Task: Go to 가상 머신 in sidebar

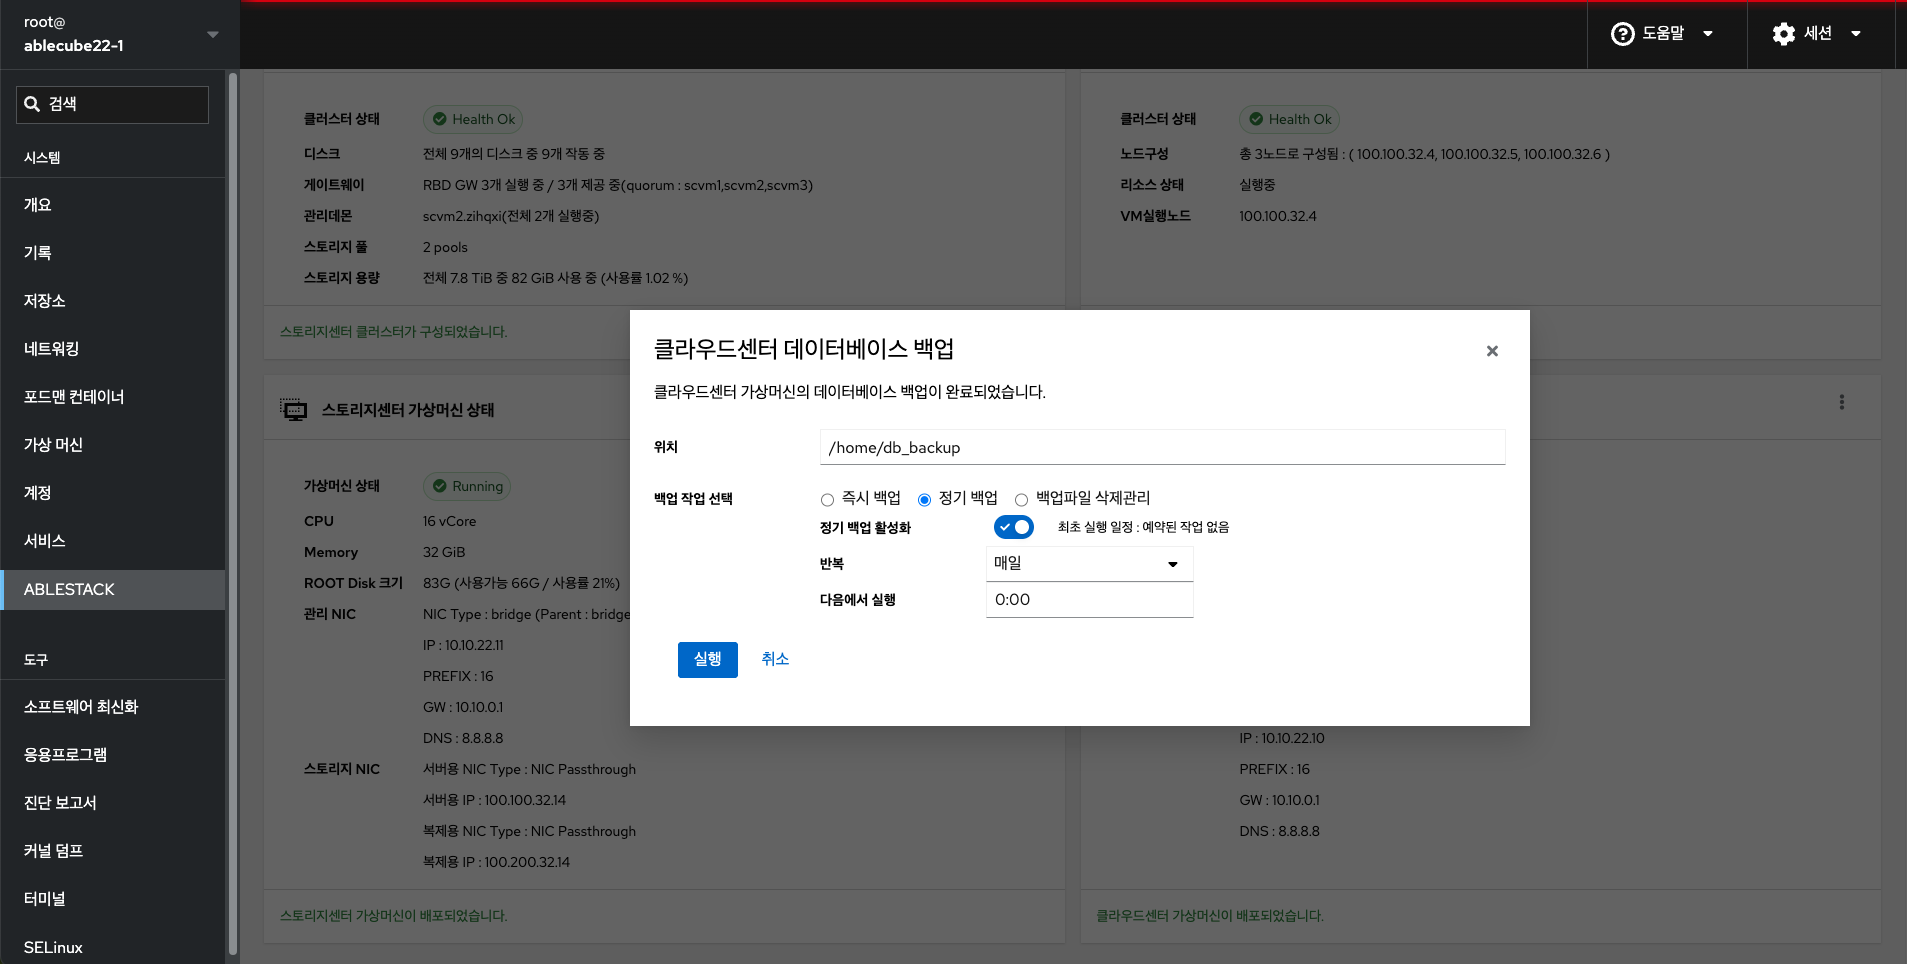Action: [54, 445]
